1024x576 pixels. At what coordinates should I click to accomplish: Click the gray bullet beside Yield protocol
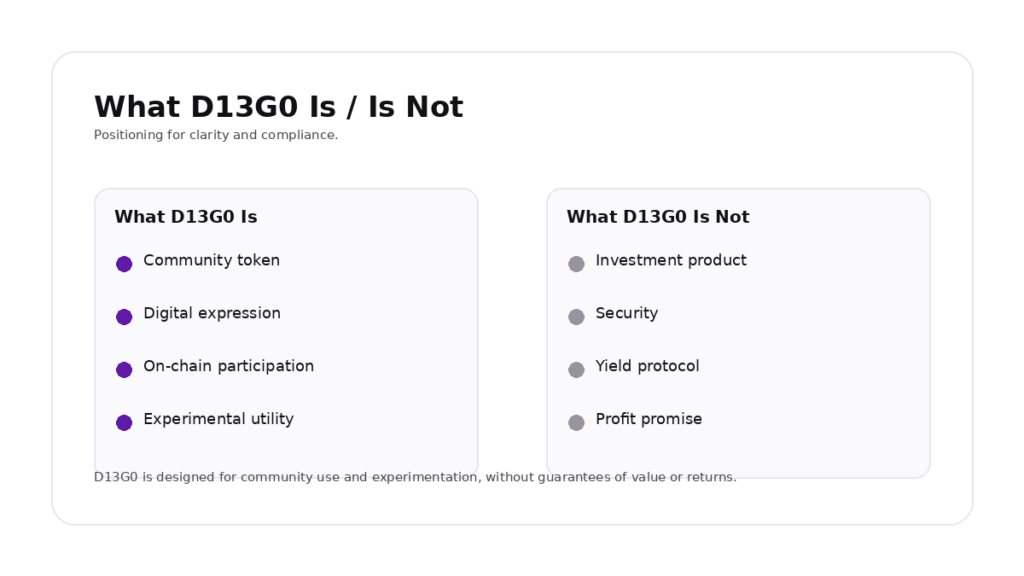click(x=576, y=370)
